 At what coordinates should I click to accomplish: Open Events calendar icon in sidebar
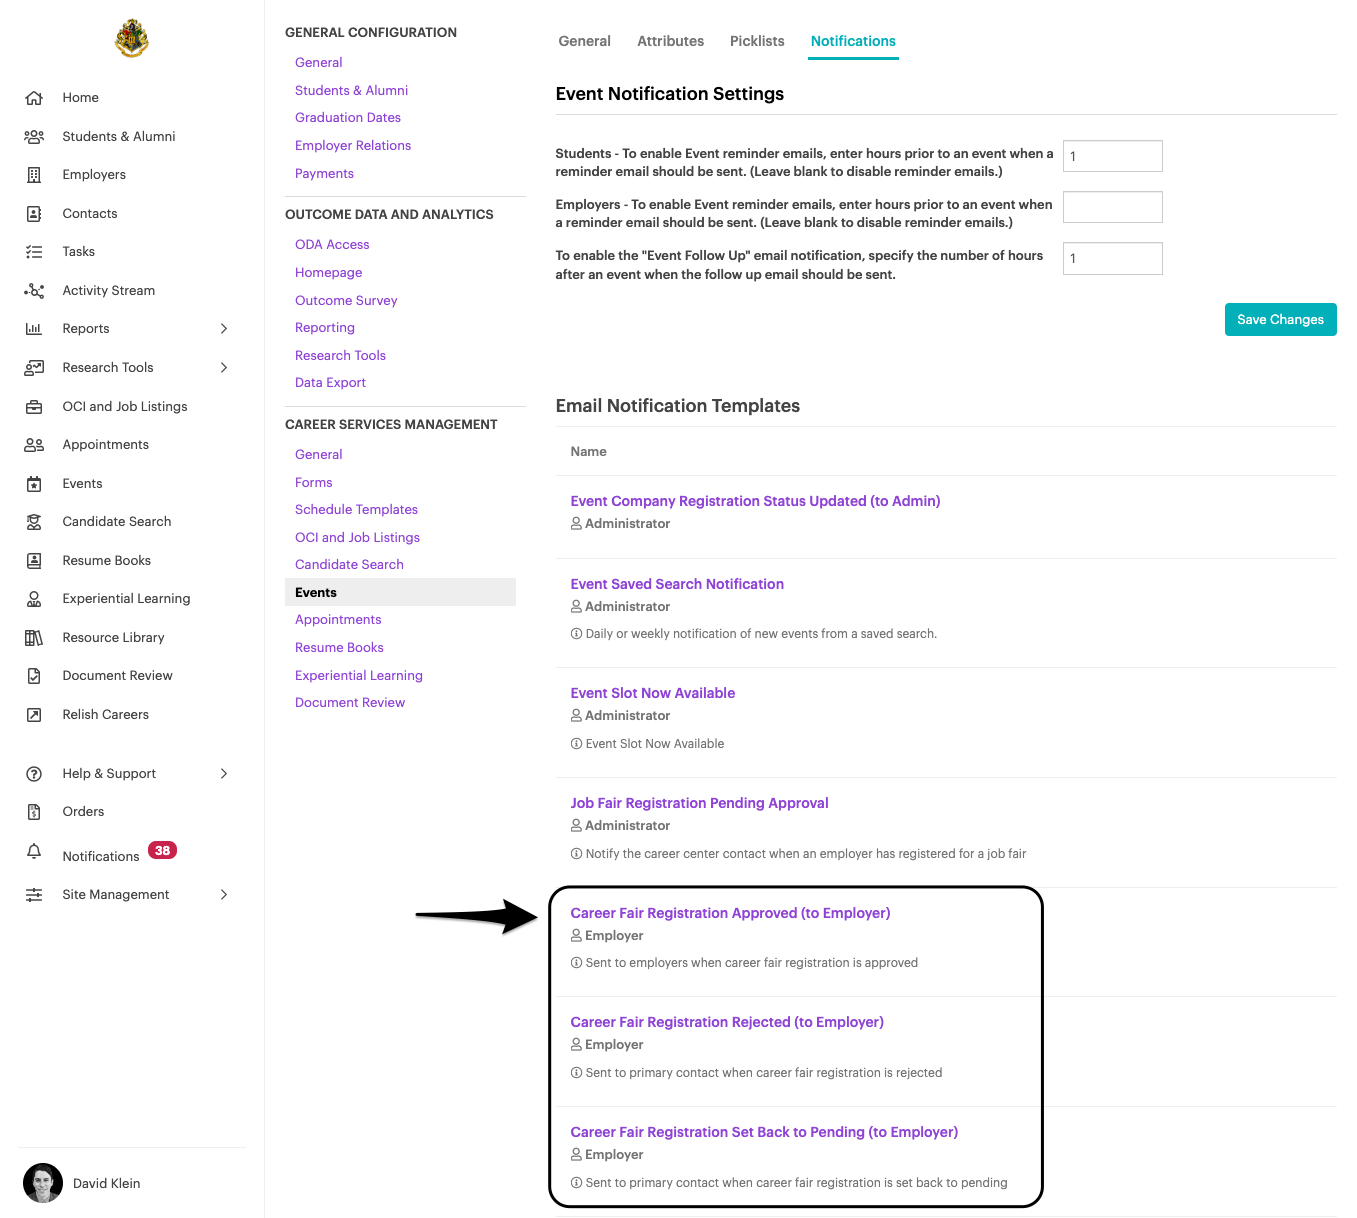pyautogui.click(x=34, y=484)
